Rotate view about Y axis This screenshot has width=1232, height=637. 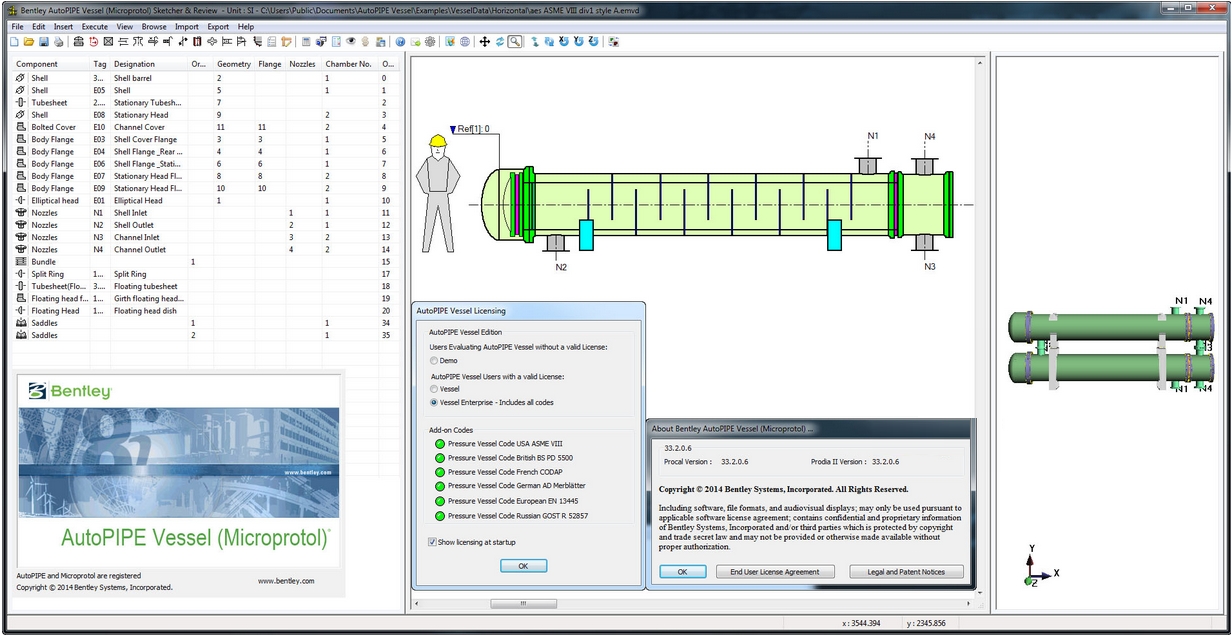(x=579, y=42)
